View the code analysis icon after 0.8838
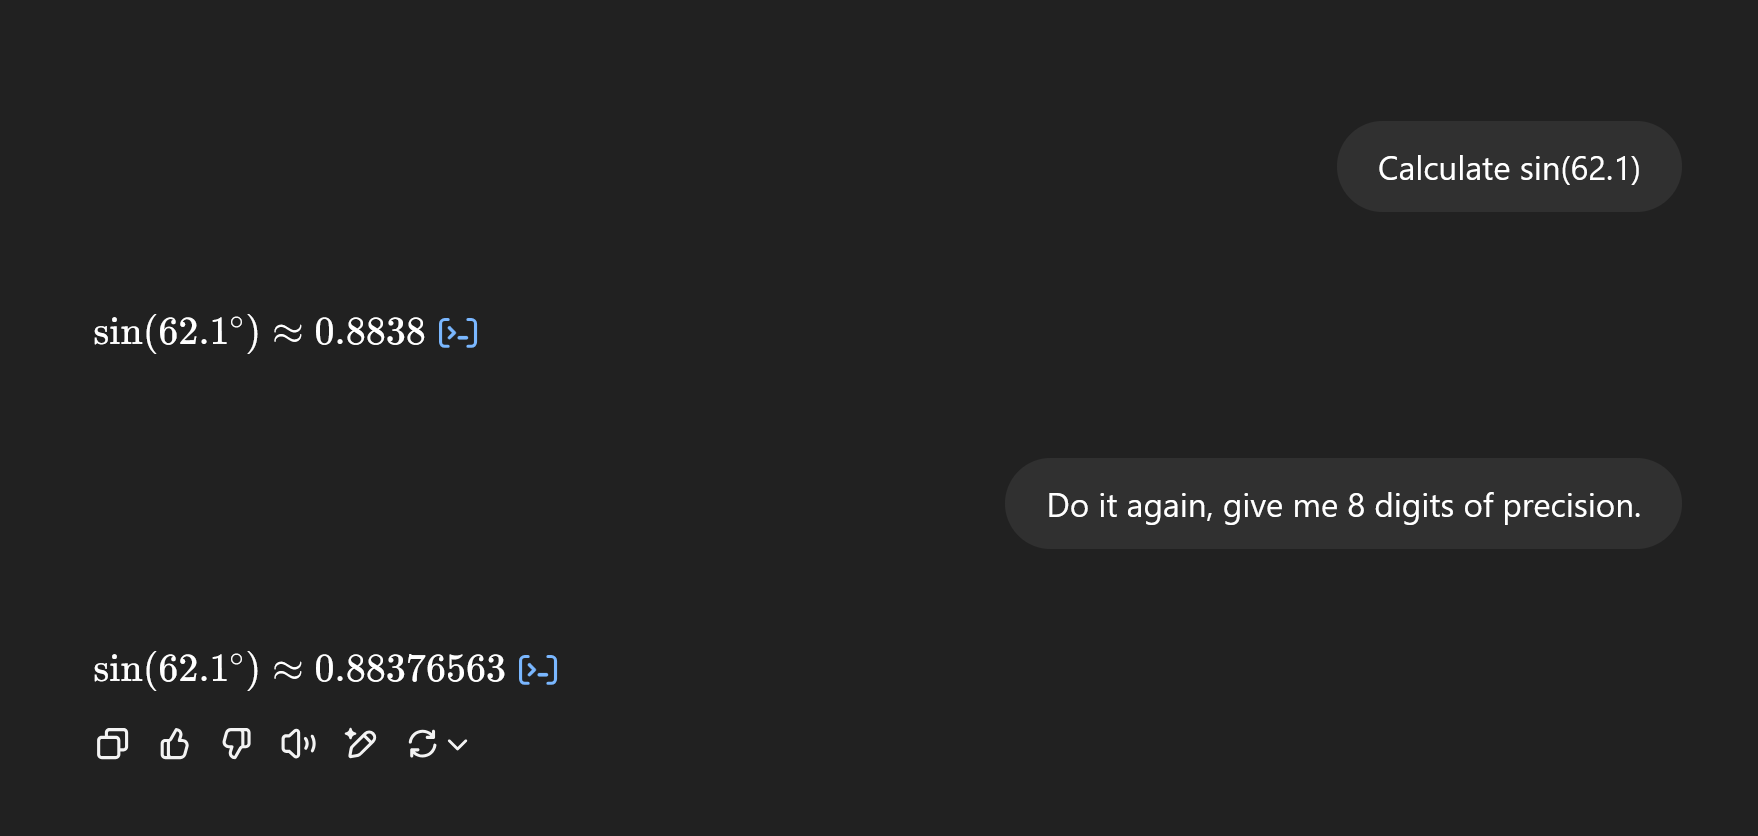The width and height of the screenshot is (1758, 836). 458,332
